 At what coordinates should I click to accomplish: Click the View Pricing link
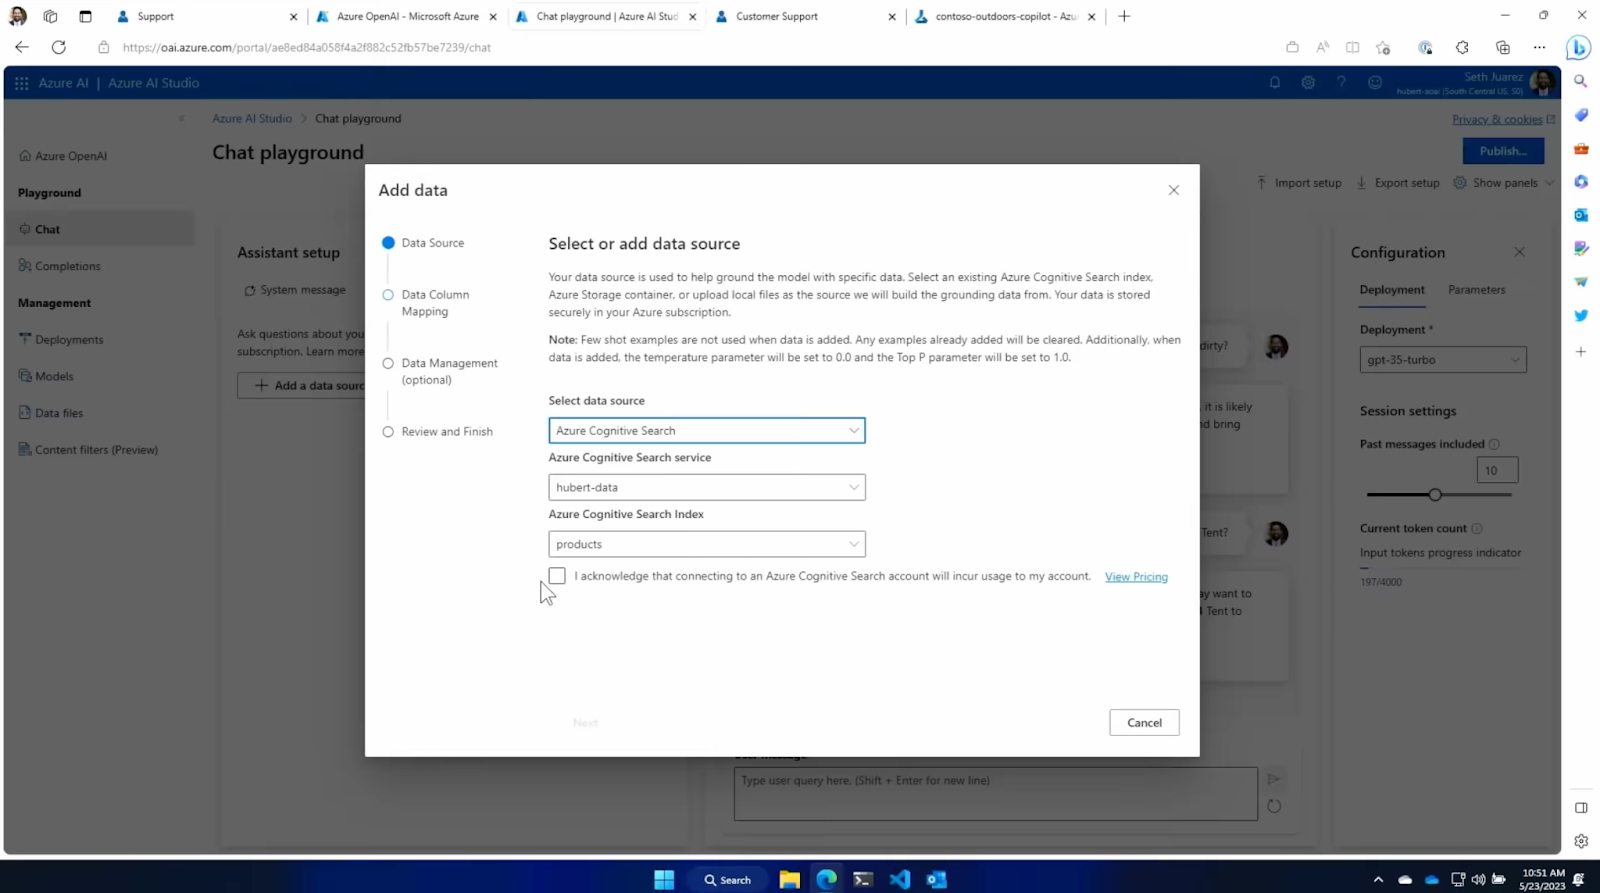tap(1136, 577)
